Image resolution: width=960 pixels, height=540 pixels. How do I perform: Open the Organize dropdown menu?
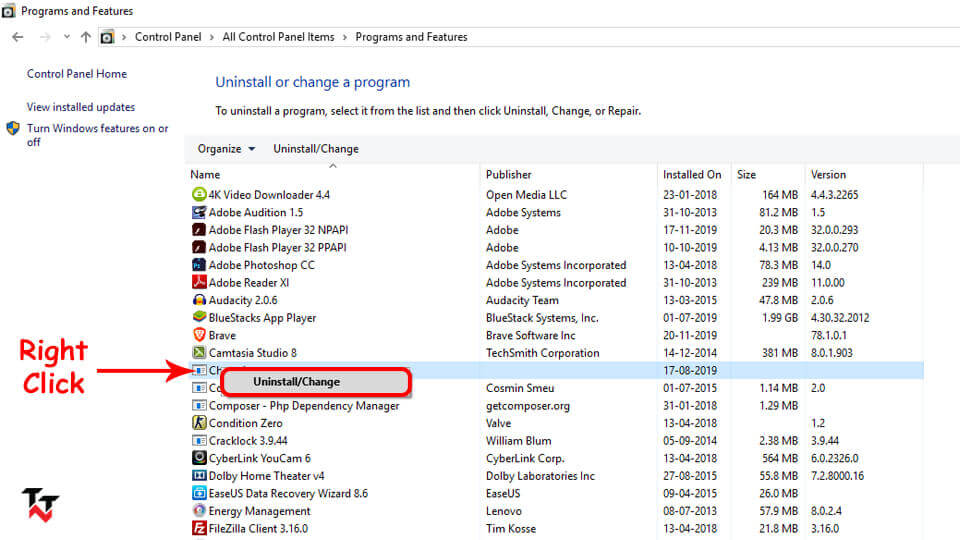(x=226, y=149)
